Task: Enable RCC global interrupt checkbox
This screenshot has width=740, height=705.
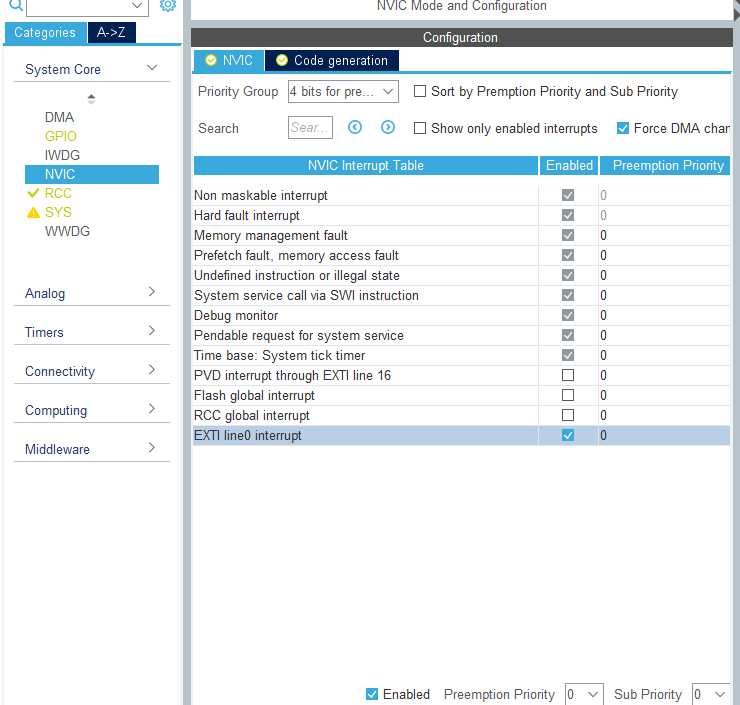Action: point(568,415)
